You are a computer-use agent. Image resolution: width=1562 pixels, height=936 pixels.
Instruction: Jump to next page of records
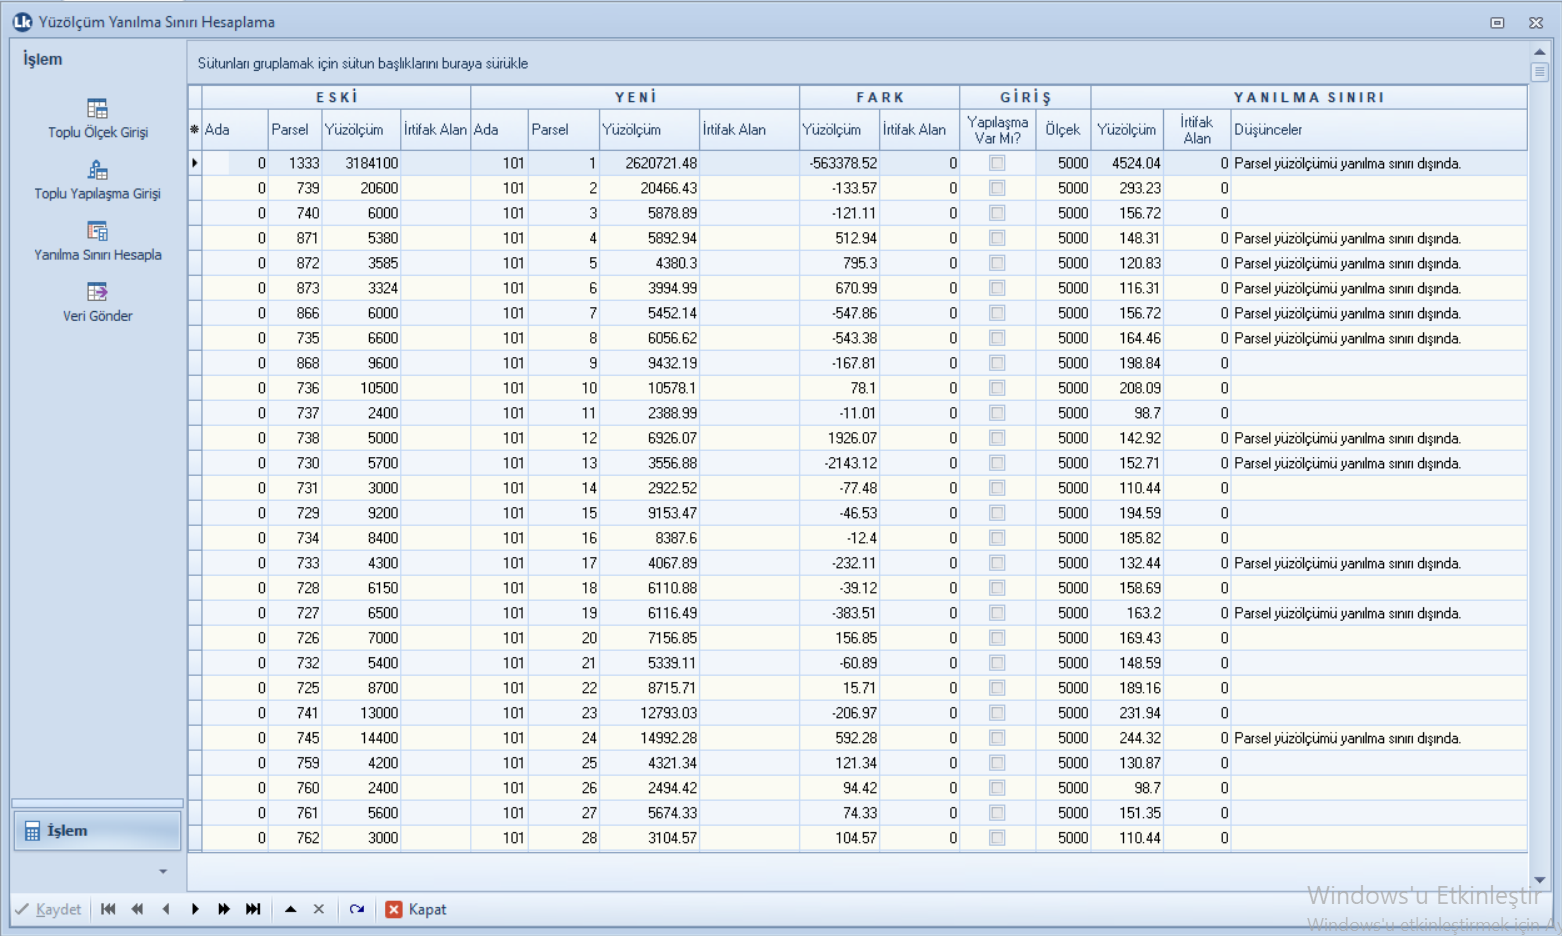coord(224,909)
